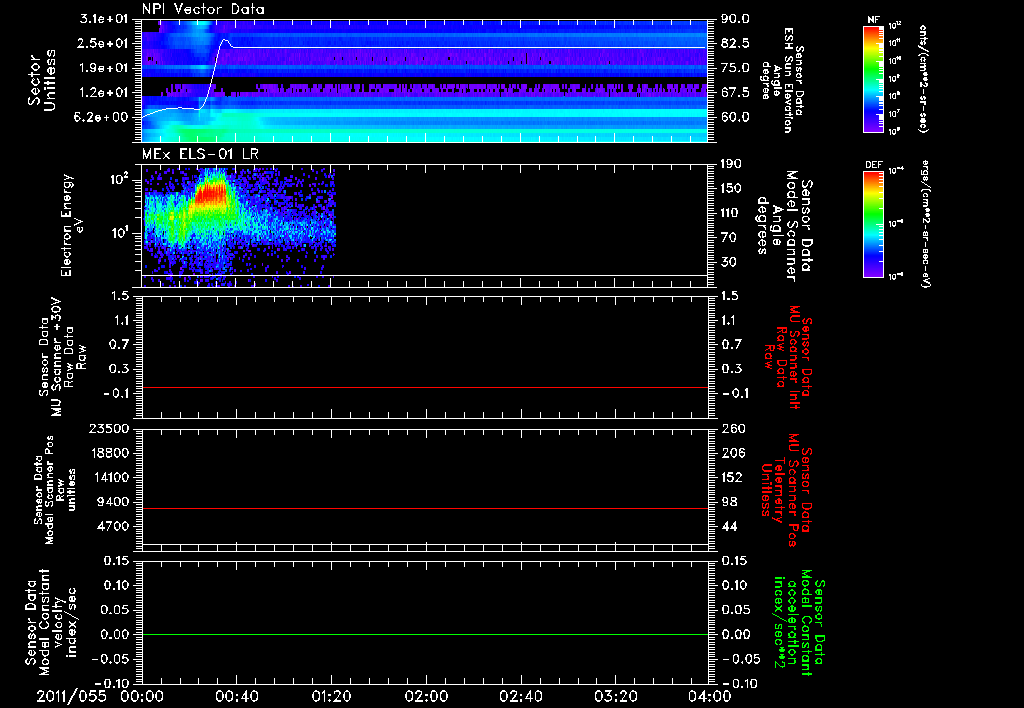Click the "98" telemetry tick value
The height and width of the screenshot is (708, 1024).
click(728, 502)
